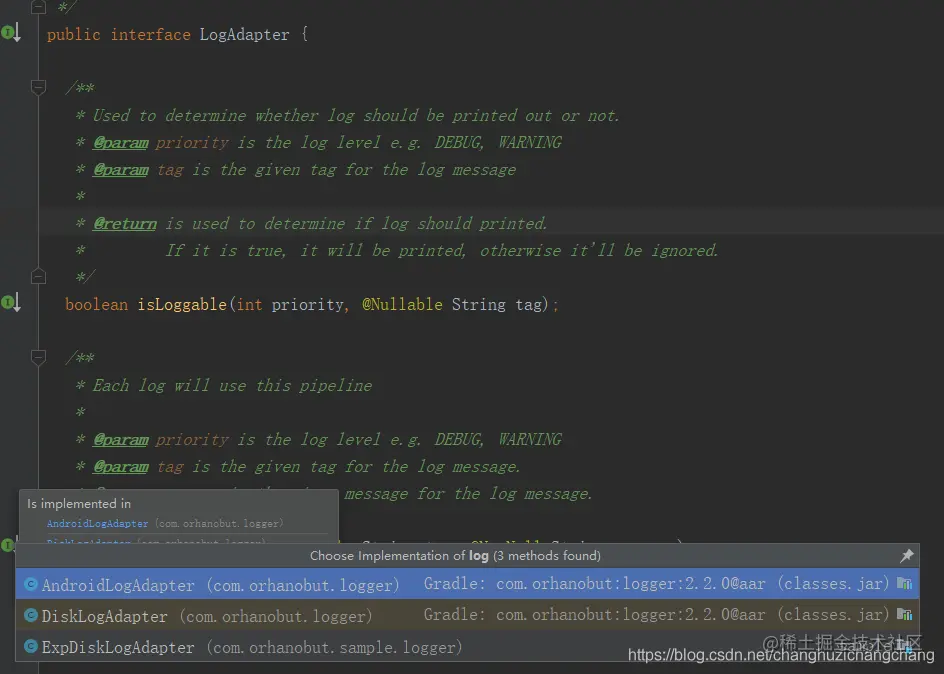Collapse the Javadoc starting 'Used to determine'
The width and height of the screenshot is (944, 674).
(39, 88)
